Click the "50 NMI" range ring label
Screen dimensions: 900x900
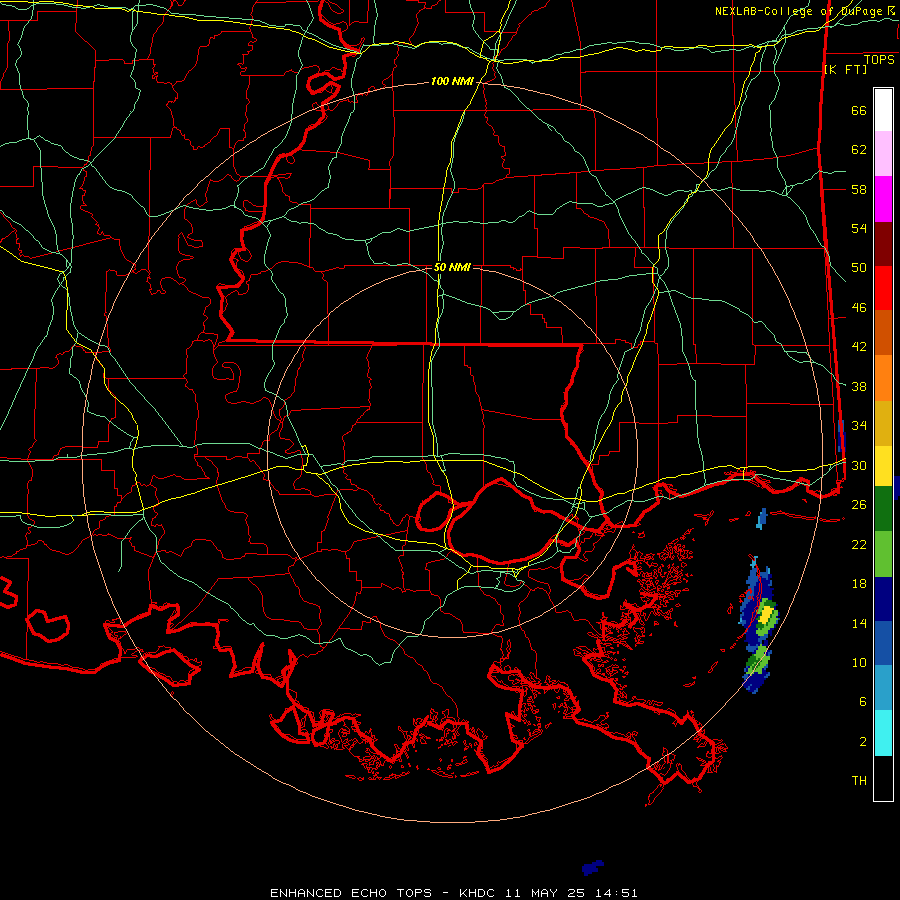(452, 267)
